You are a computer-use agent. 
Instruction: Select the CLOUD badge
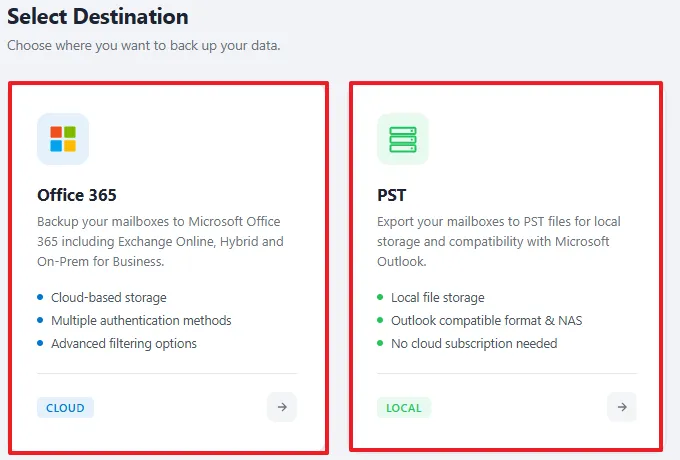point(65,408)
